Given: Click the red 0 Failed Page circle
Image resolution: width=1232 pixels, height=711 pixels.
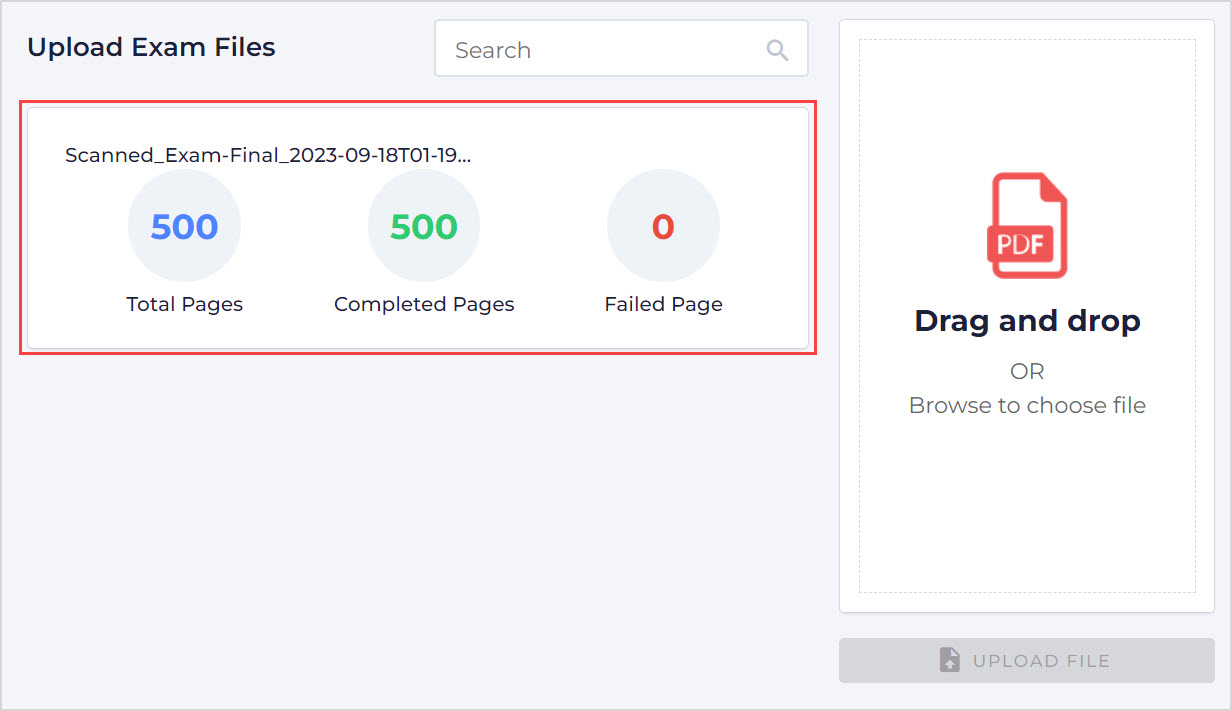Looking at the screenshot, I should click(x=663, y=226).
